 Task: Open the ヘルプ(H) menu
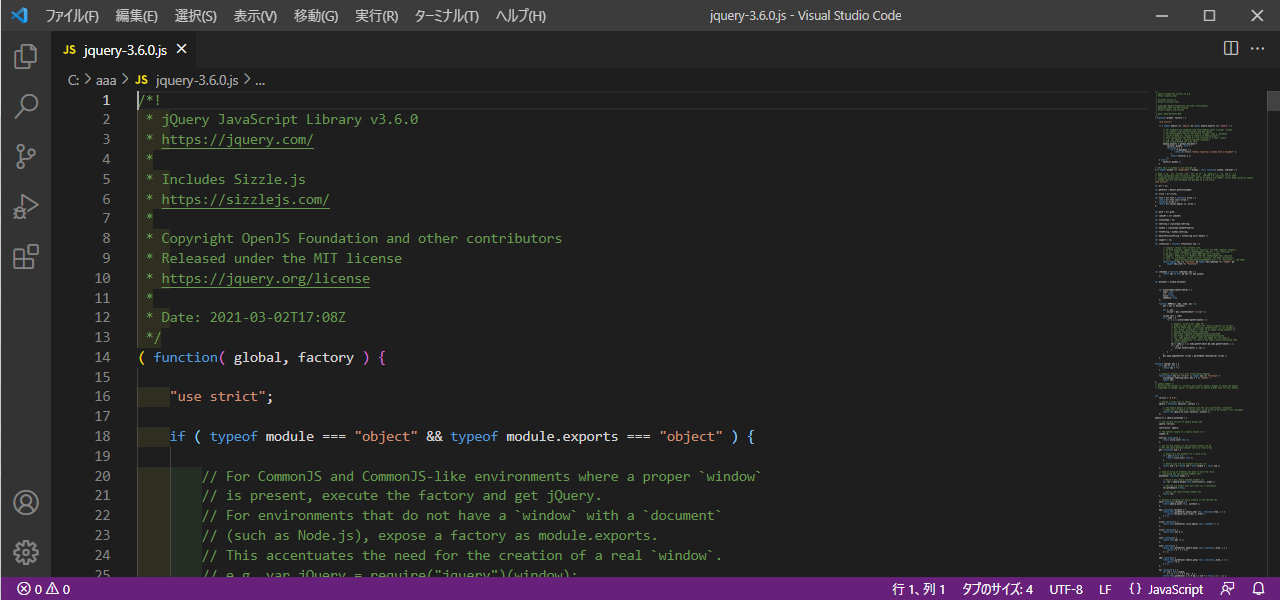(521, 16)
